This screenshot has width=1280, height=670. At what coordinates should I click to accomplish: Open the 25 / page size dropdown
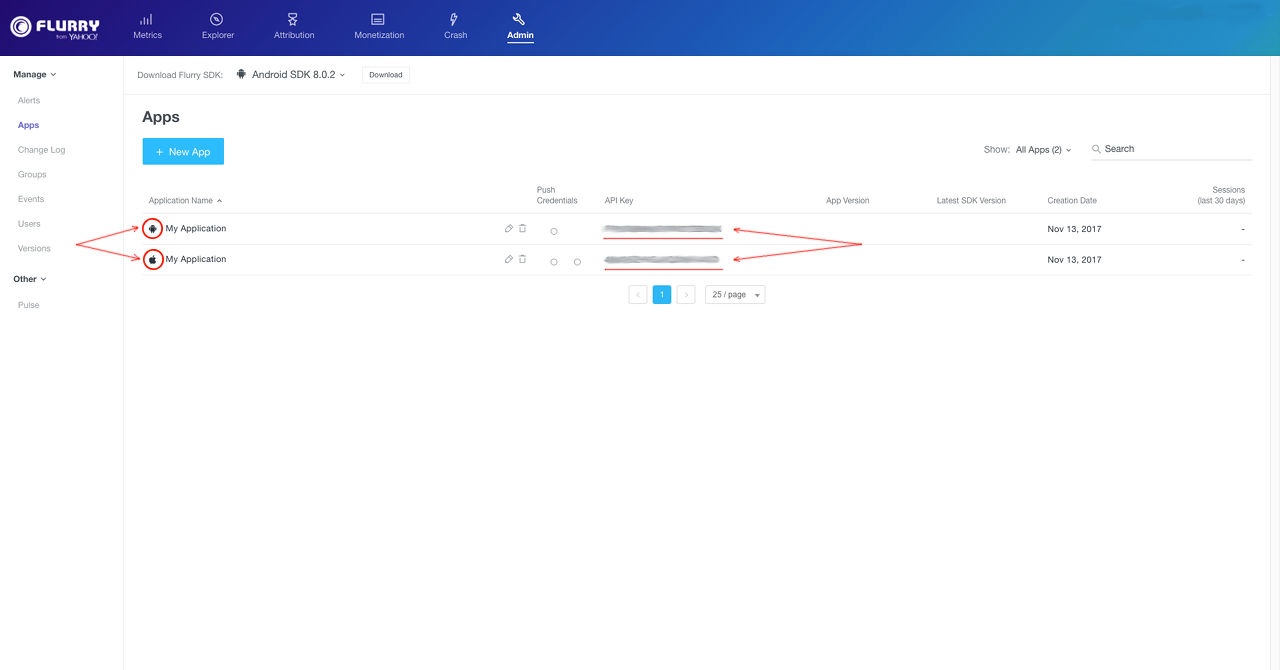coord(735,295)
